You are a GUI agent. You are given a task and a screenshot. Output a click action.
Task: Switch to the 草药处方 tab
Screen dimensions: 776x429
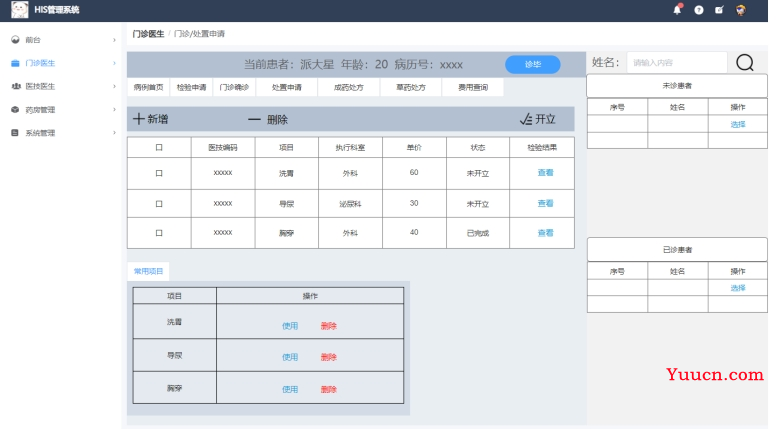click(x=411, y=87)
